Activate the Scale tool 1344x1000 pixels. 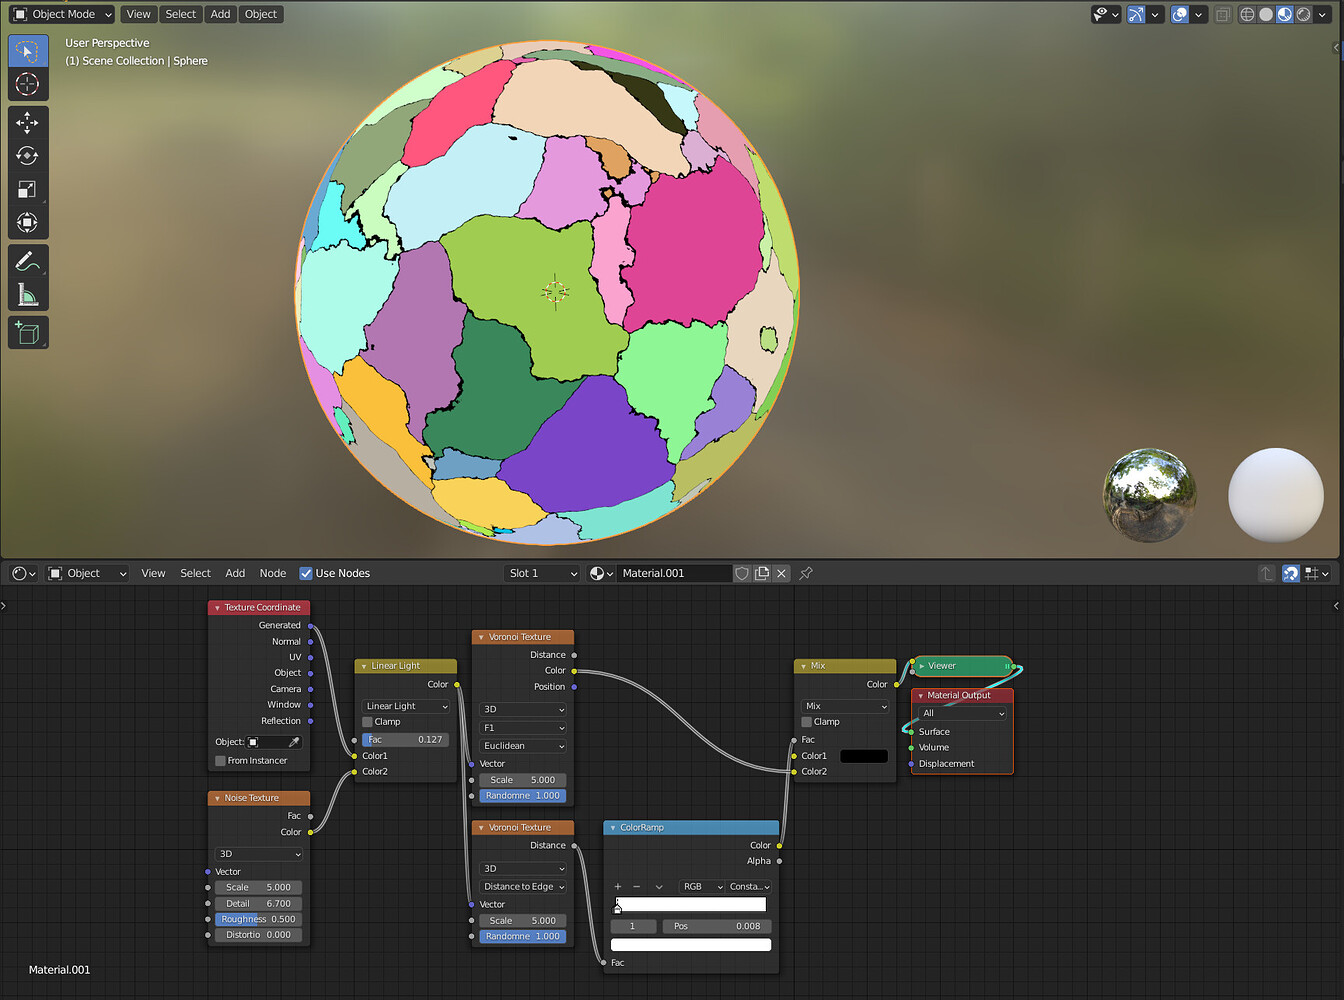(28, 189)
